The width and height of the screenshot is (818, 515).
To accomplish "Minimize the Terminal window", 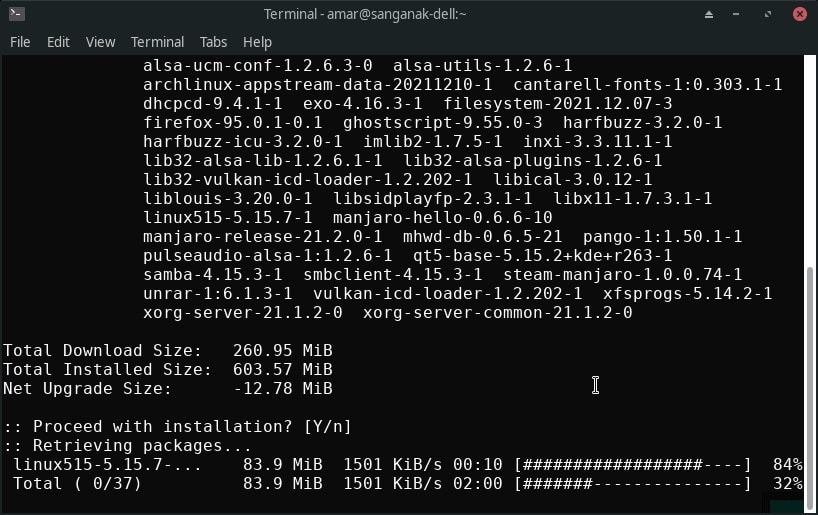I will (736, 14).
